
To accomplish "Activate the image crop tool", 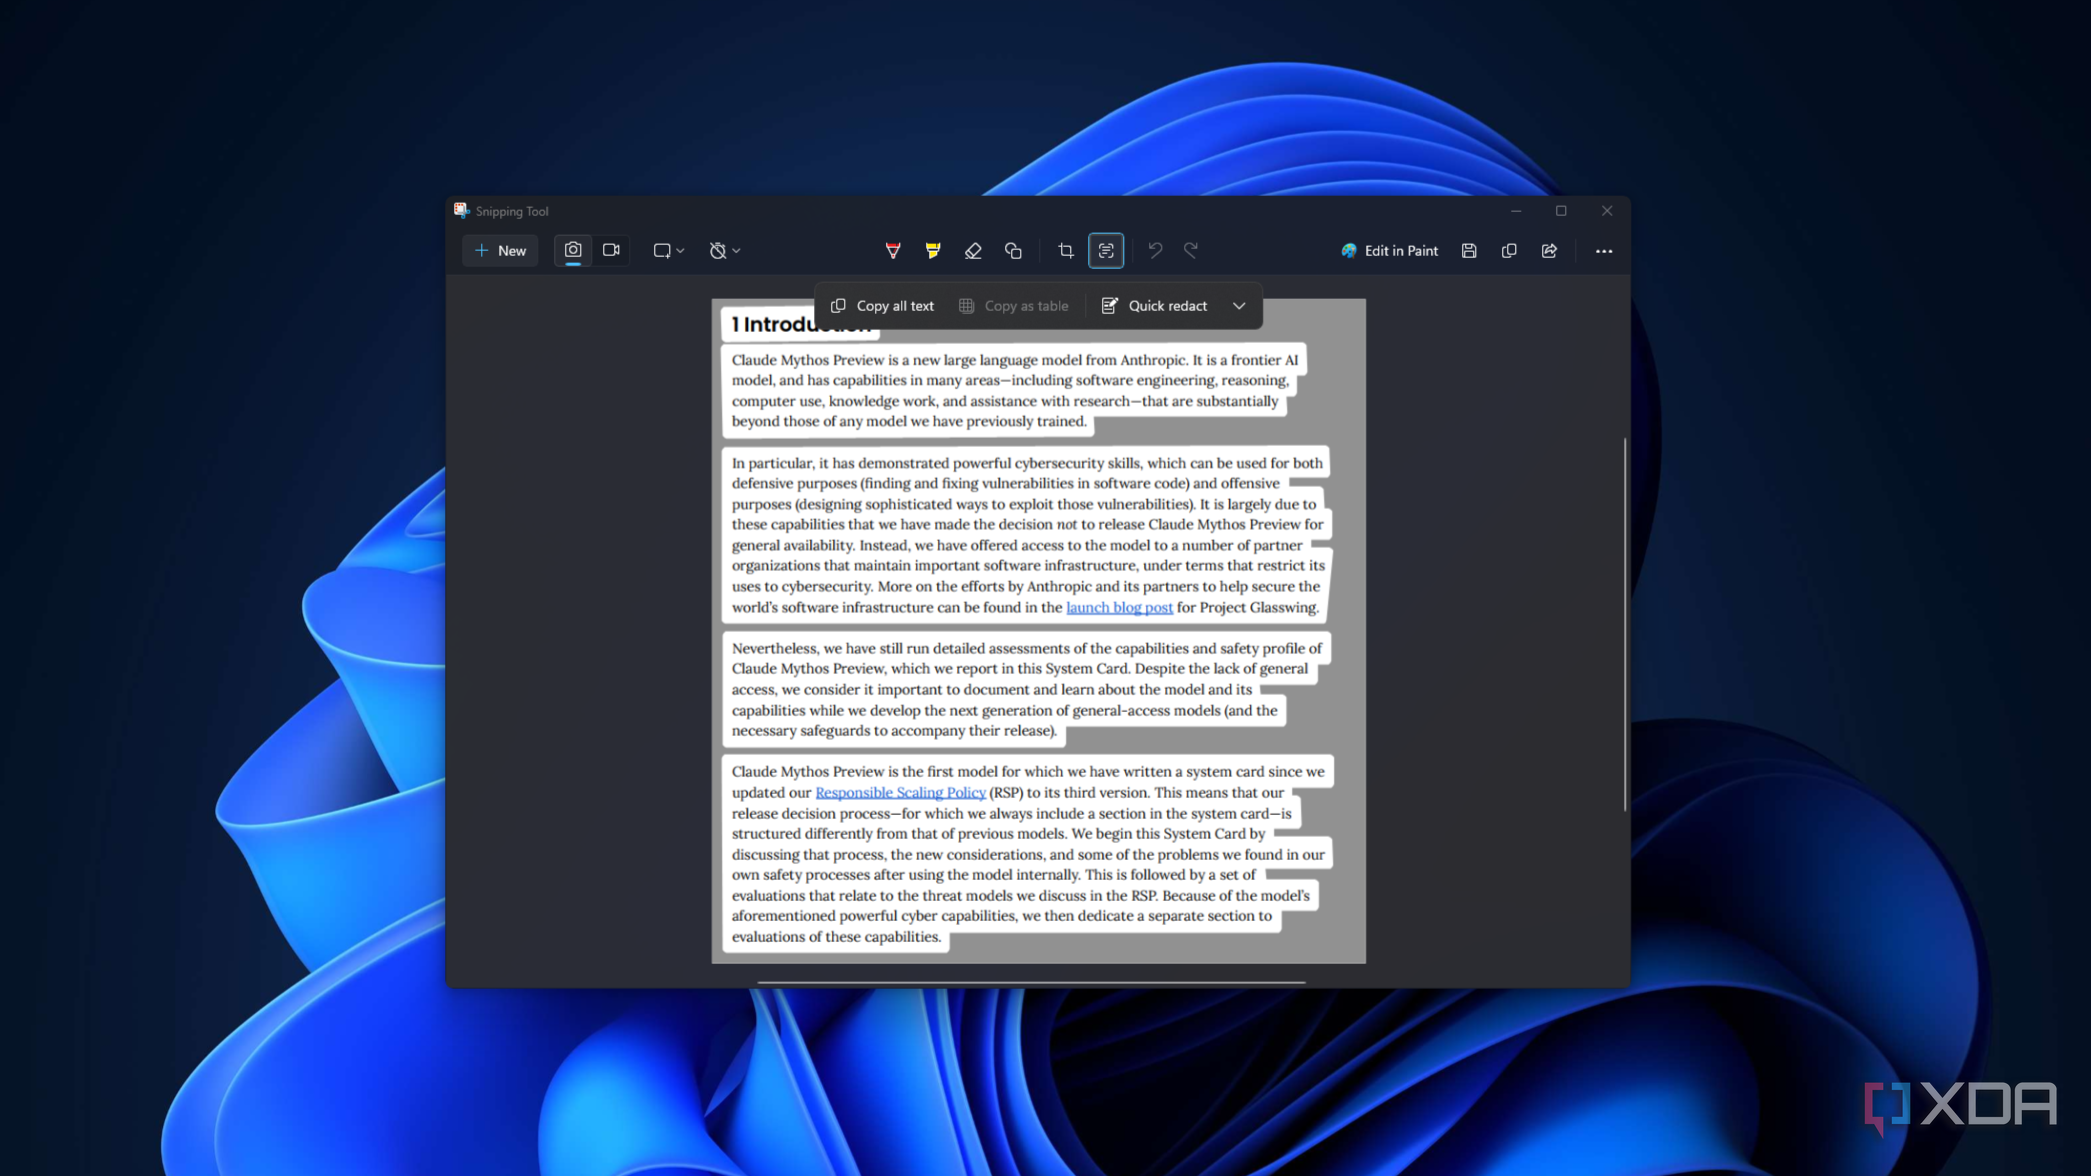I will [x=1066, y=251].
